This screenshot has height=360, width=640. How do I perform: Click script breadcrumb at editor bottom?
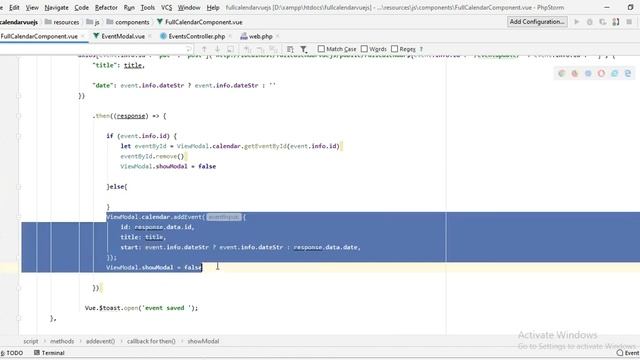point(31,341)
